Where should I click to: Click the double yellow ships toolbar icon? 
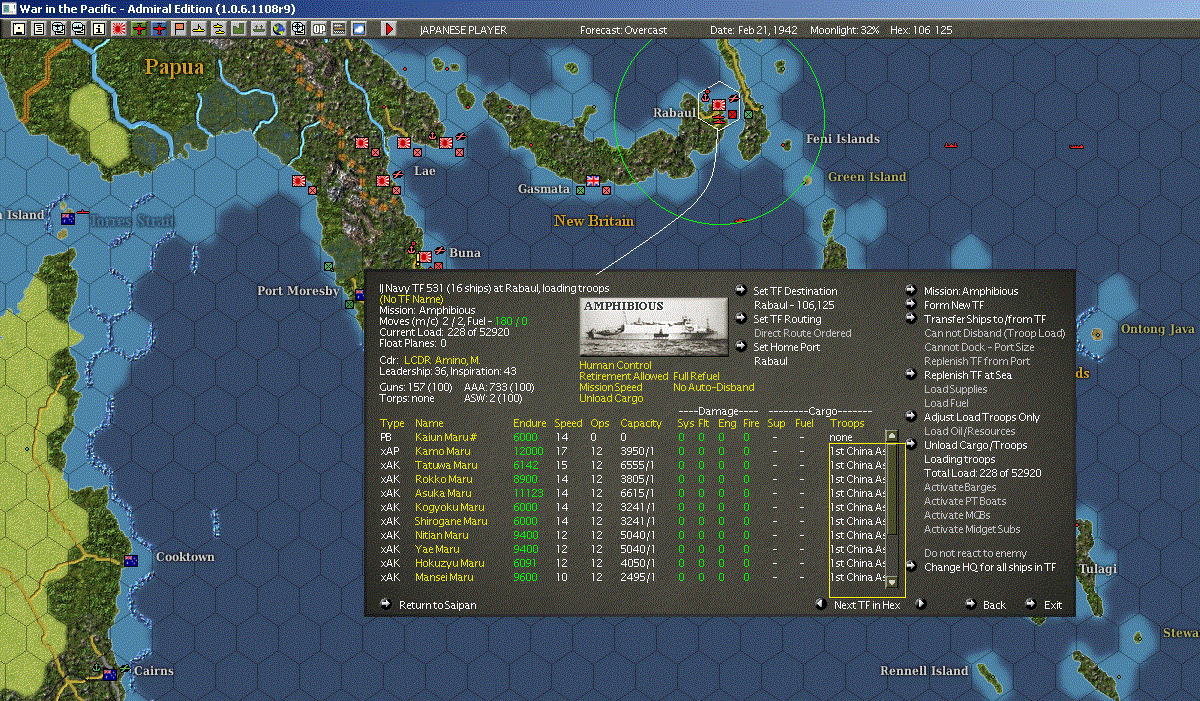[x=218, y=29]
